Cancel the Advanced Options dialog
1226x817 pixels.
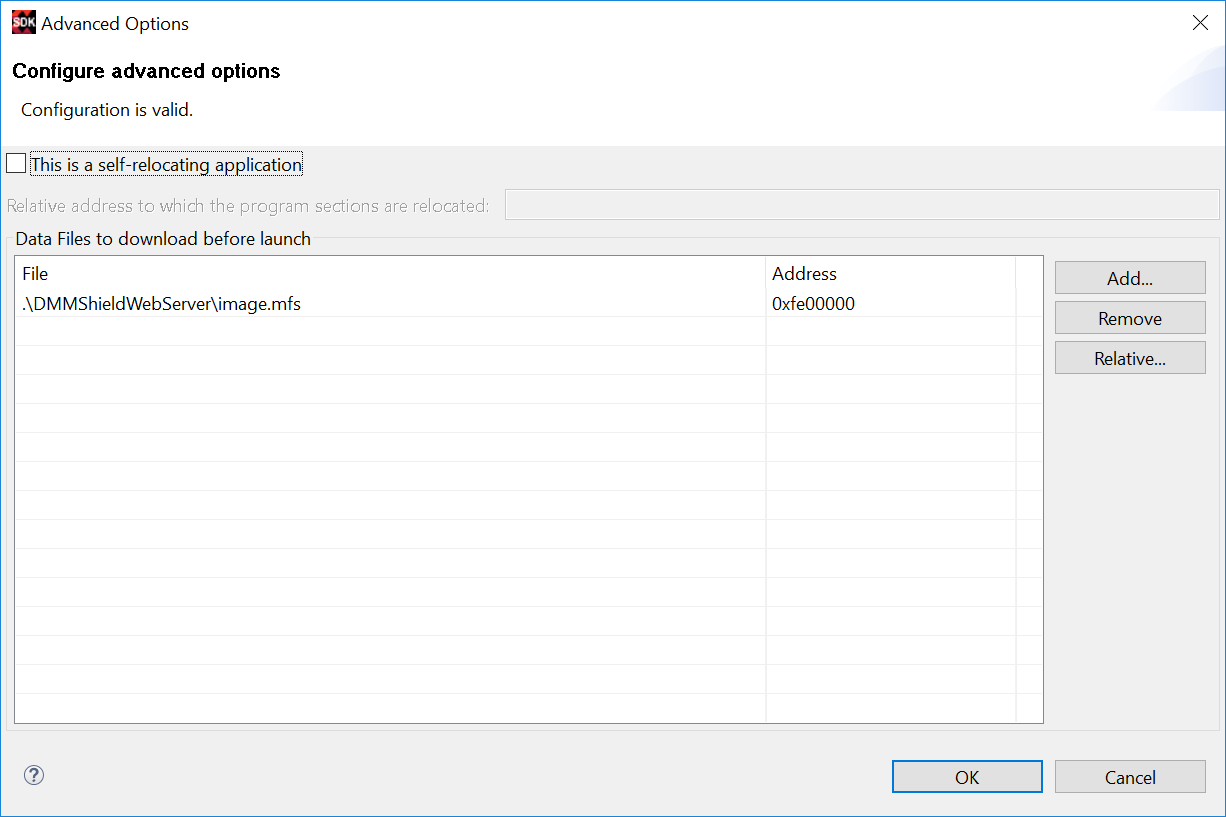pos(1130,777)
